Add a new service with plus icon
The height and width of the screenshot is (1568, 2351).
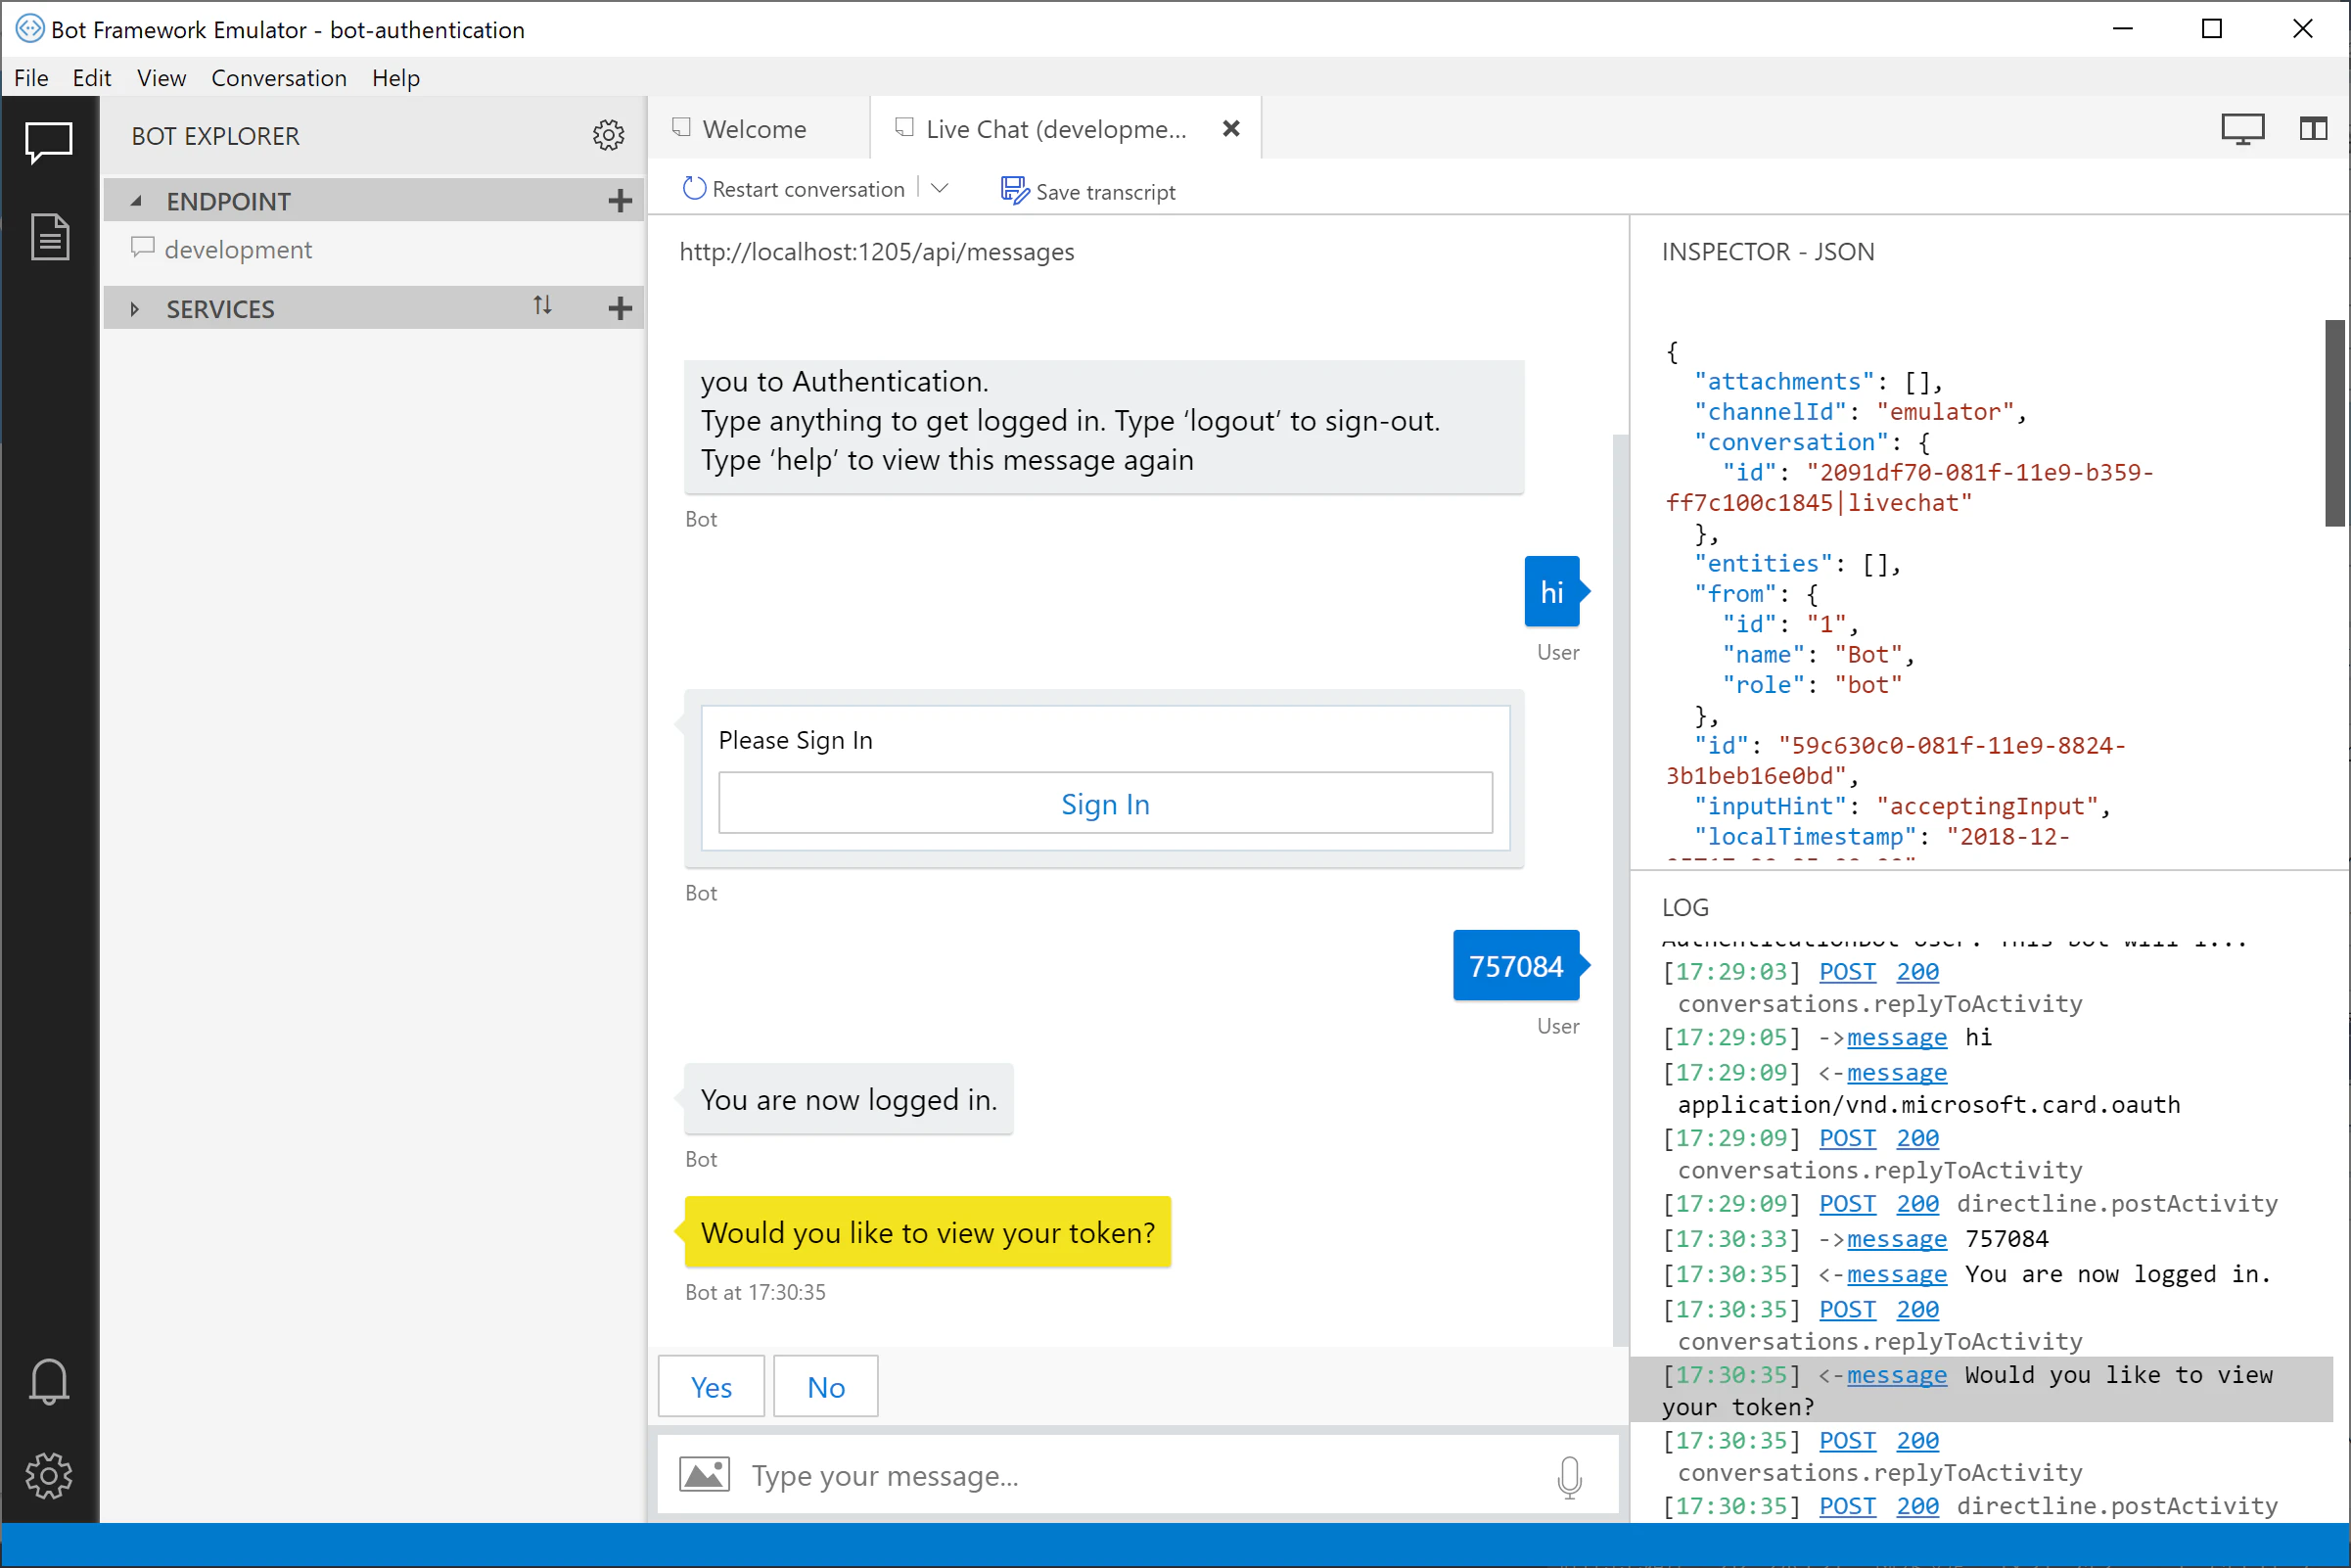tap(620, 308)
